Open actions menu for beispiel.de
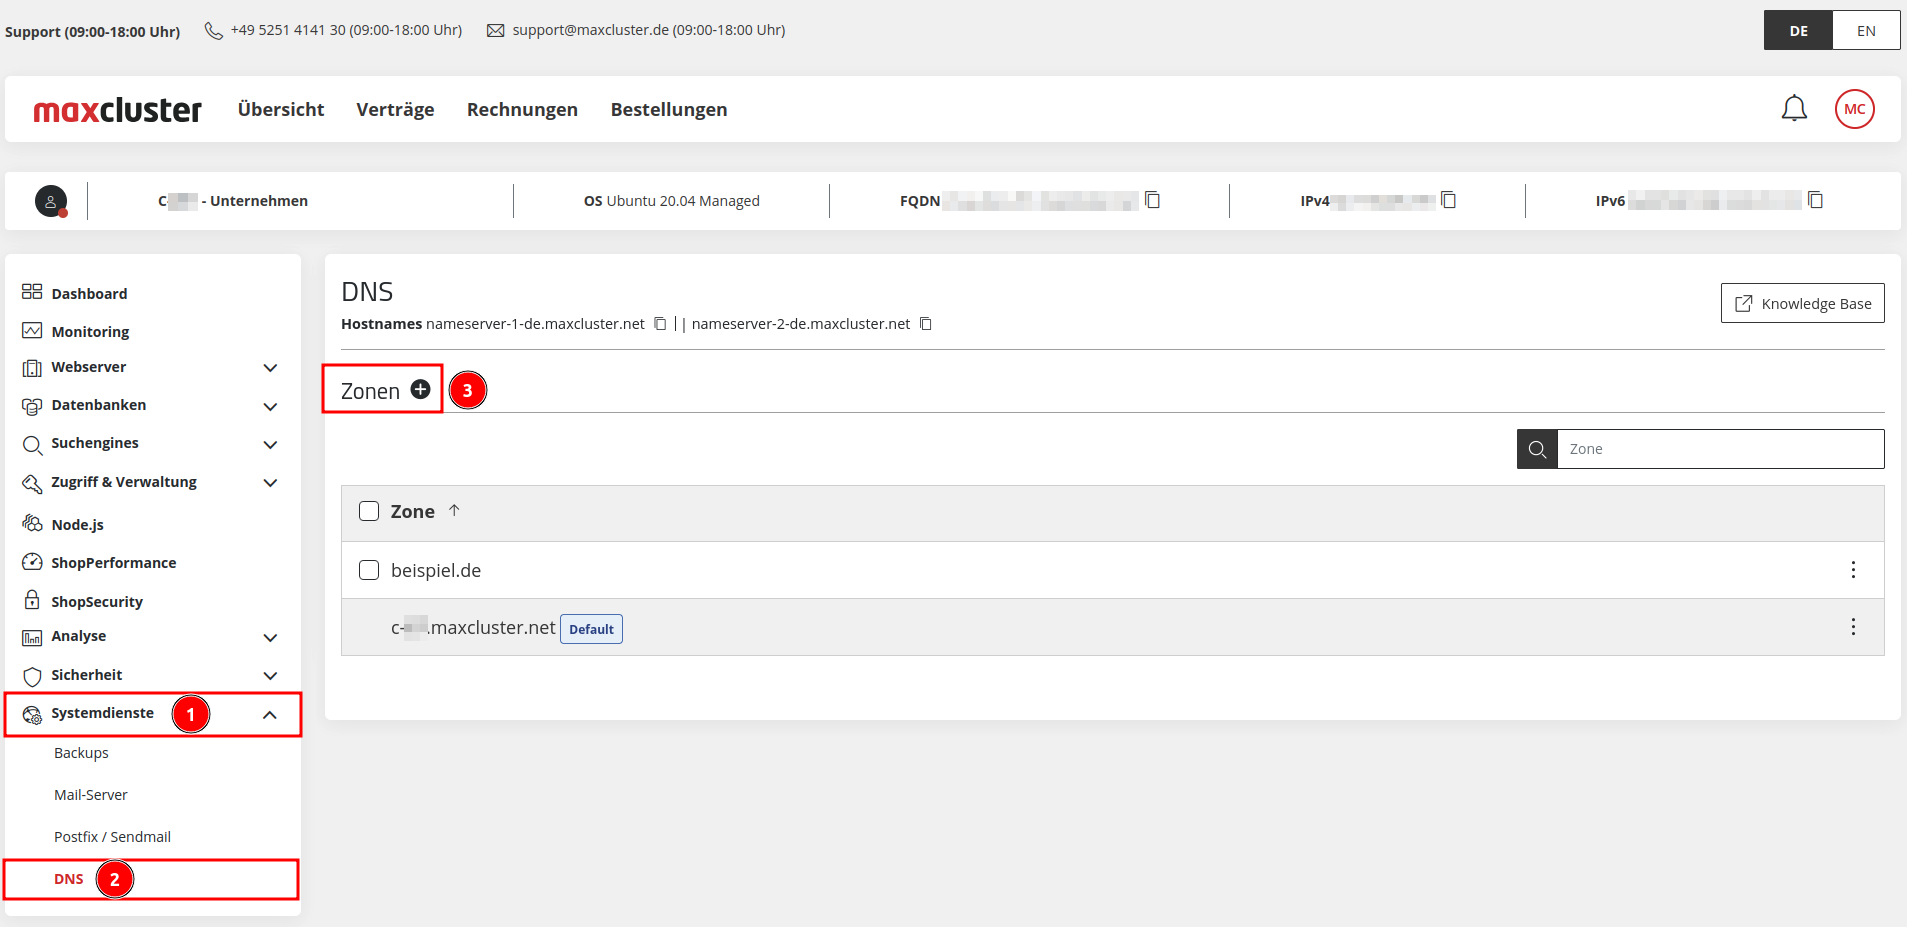Viewport: 1907px width, 927px height. click(1853, 570)
